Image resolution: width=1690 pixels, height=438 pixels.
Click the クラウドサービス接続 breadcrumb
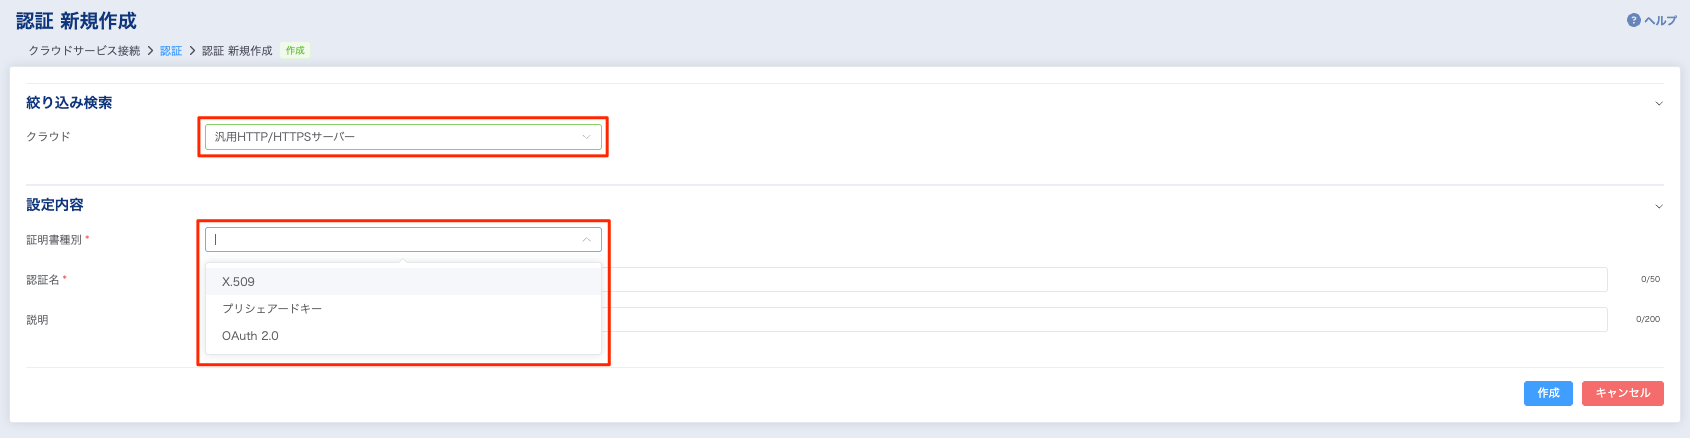[x=84, y=51]
